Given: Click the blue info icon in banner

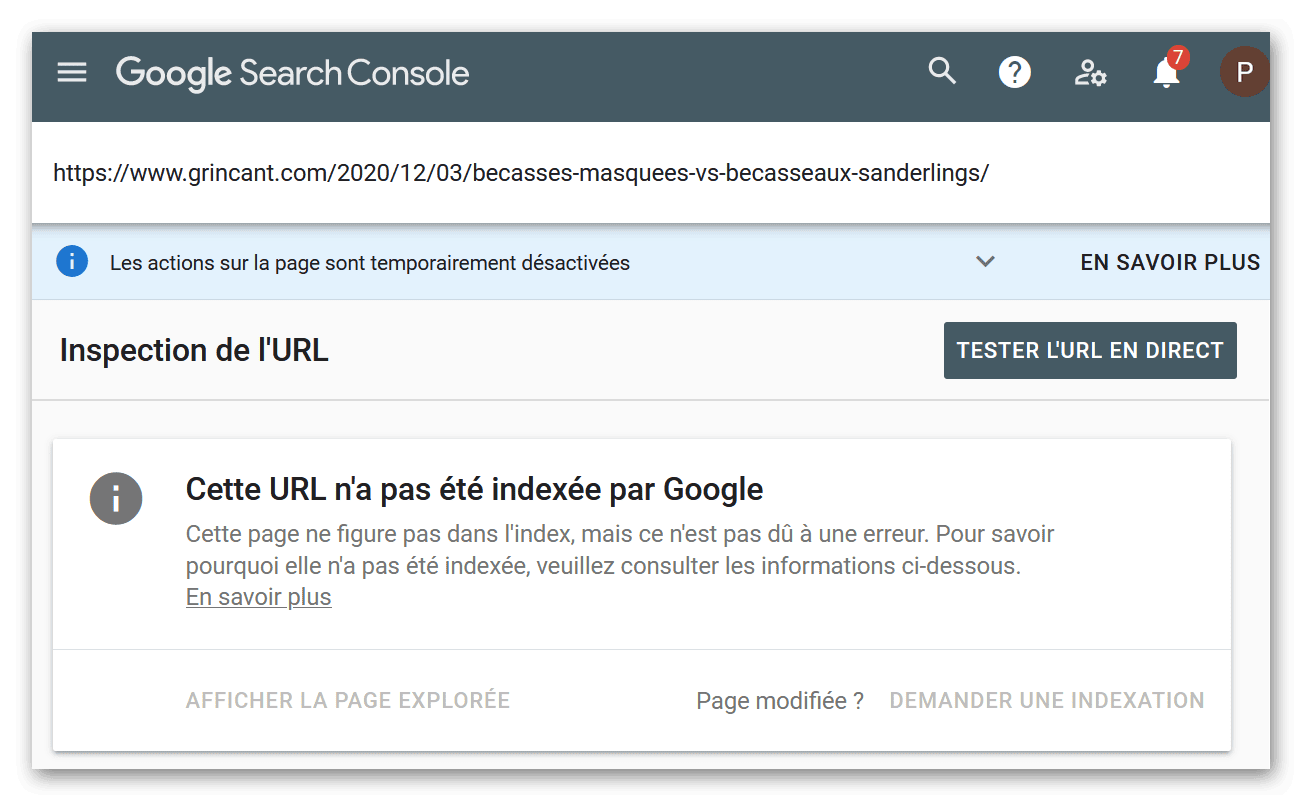Looking at the screenshot, I should click(x=72, y=262).
